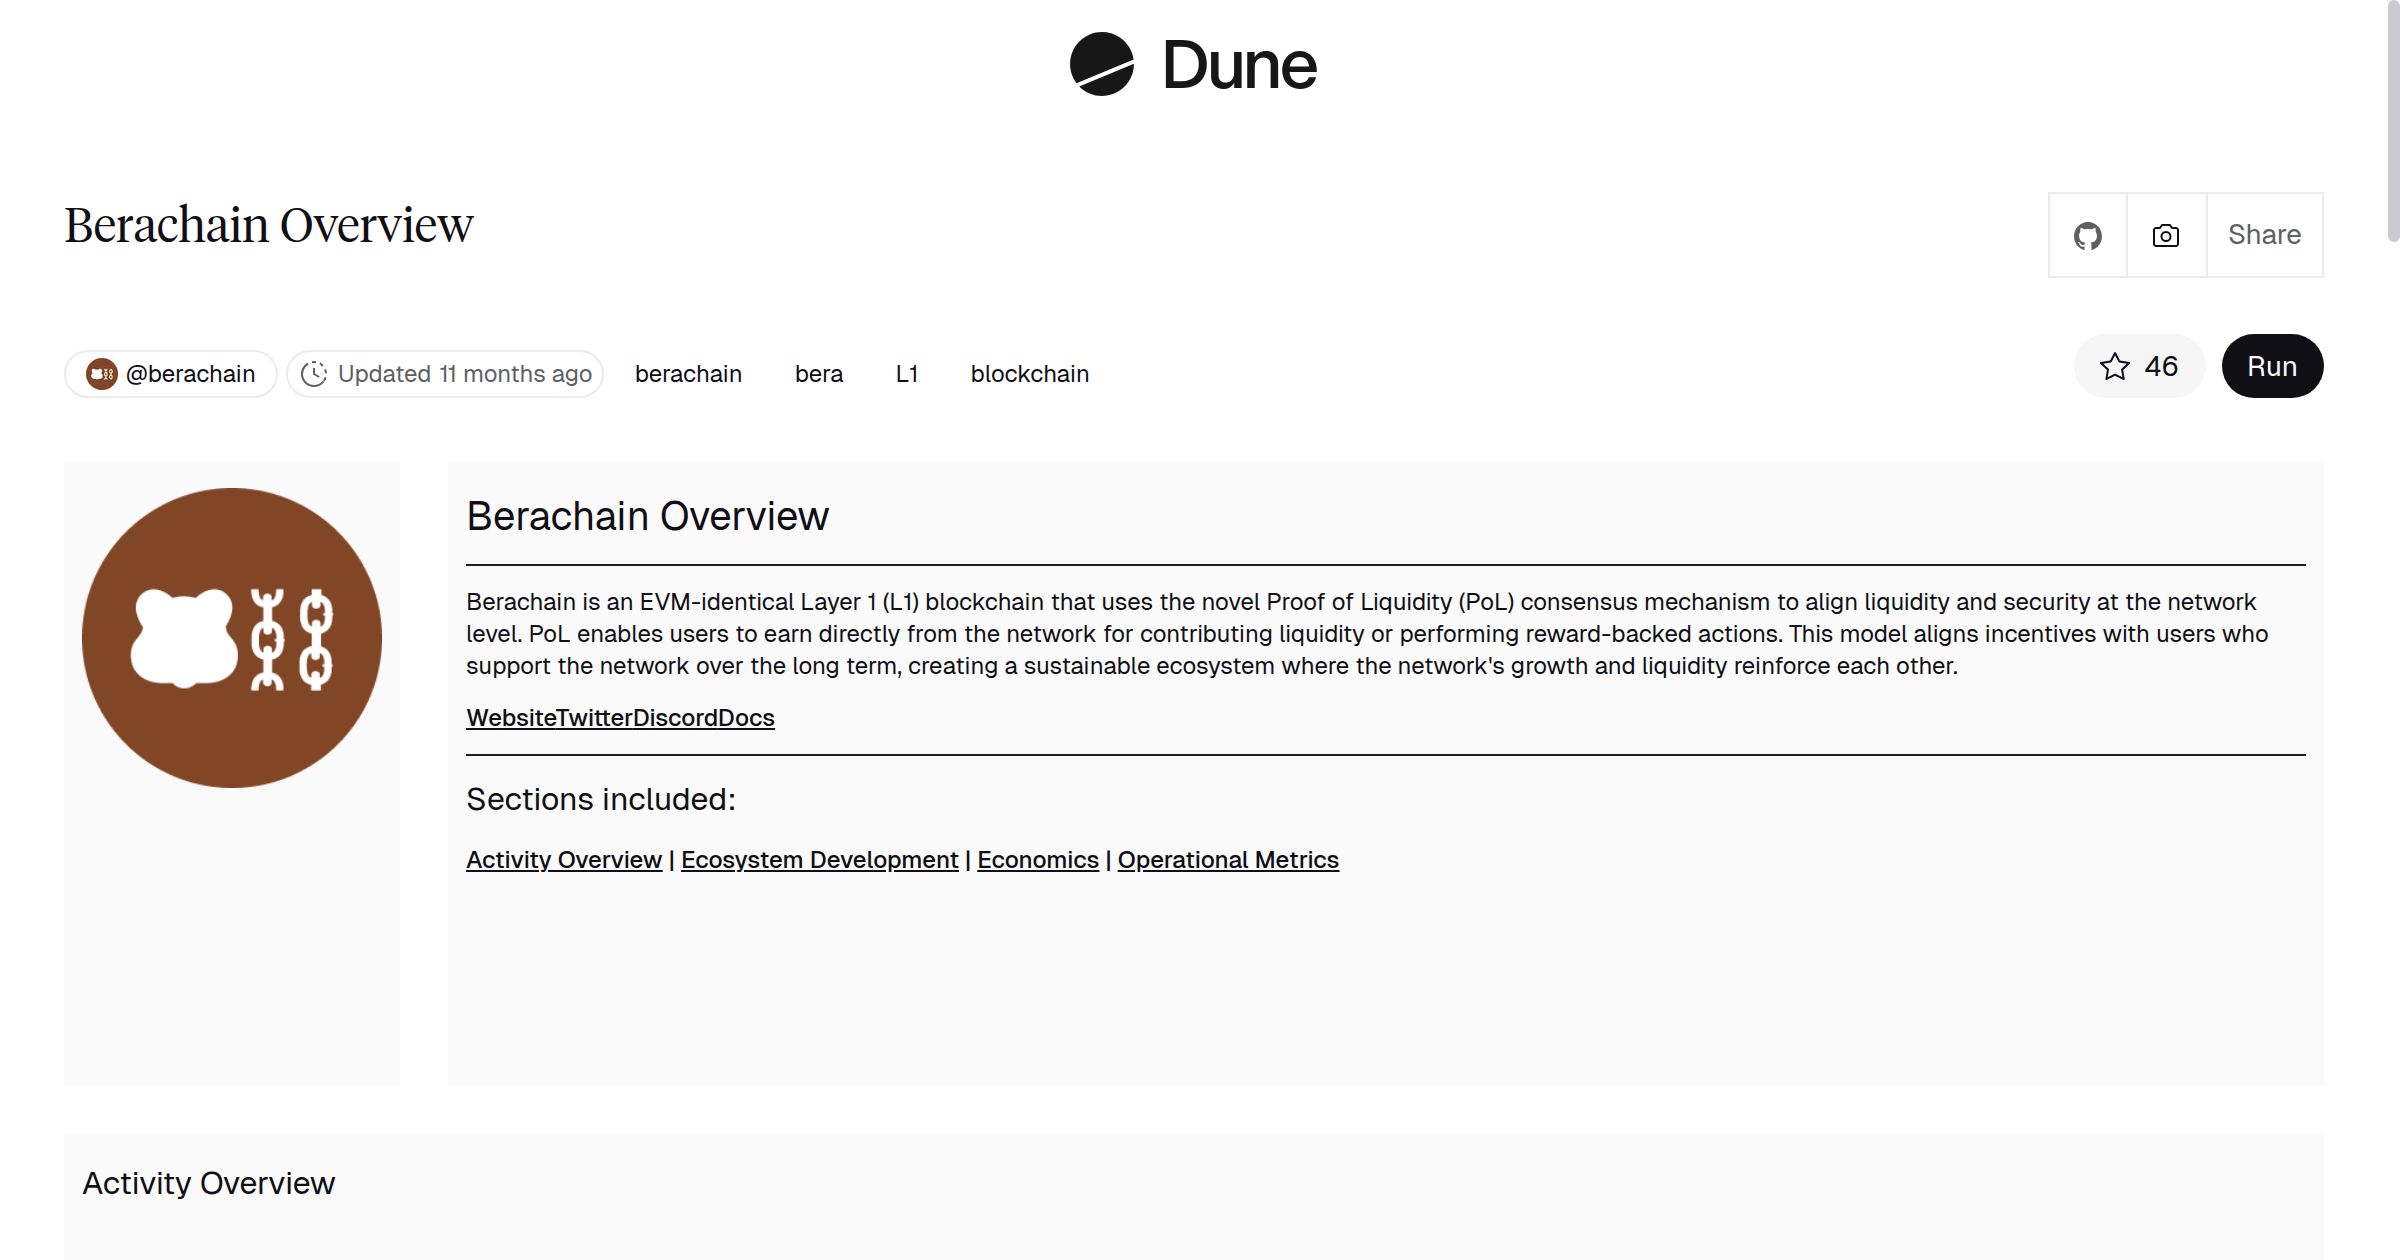Screen dimensions: 2400x1260
Task: Select the berachain tag
Action: pyautogui.click(x=688, y=374)
